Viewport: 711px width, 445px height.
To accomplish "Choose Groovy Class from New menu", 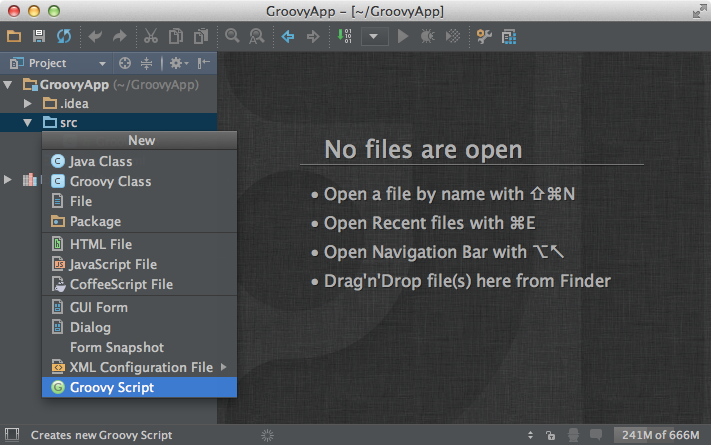I will [x=139, y=181].
